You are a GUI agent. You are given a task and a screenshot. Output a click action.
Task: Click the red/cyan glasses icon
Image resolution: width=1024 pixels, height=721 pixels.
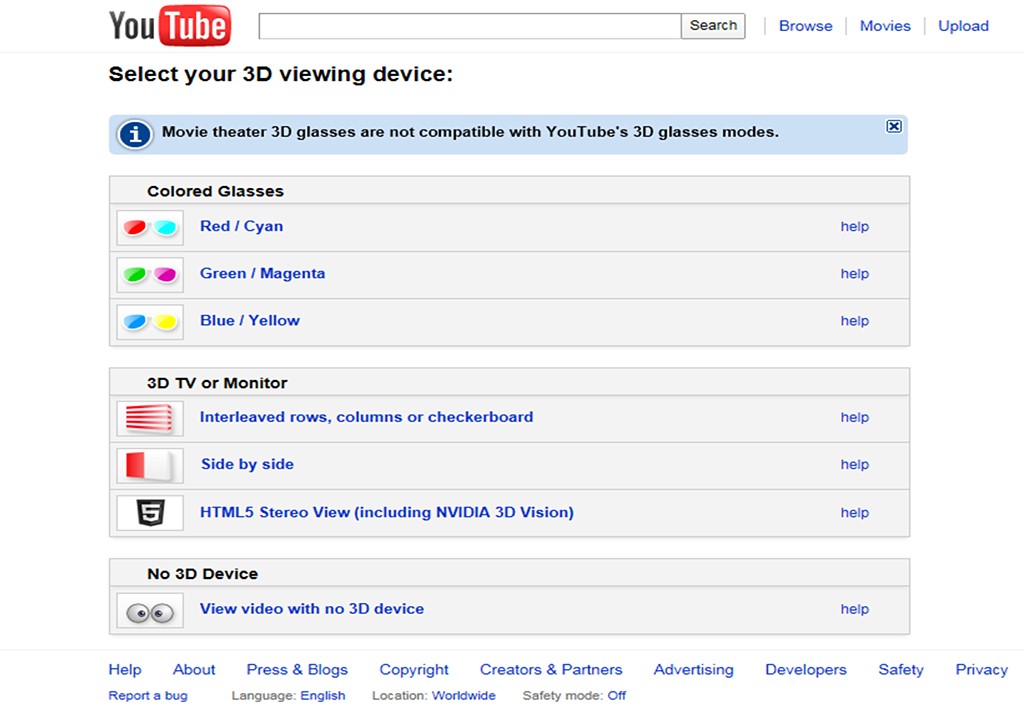coord(150,227)
